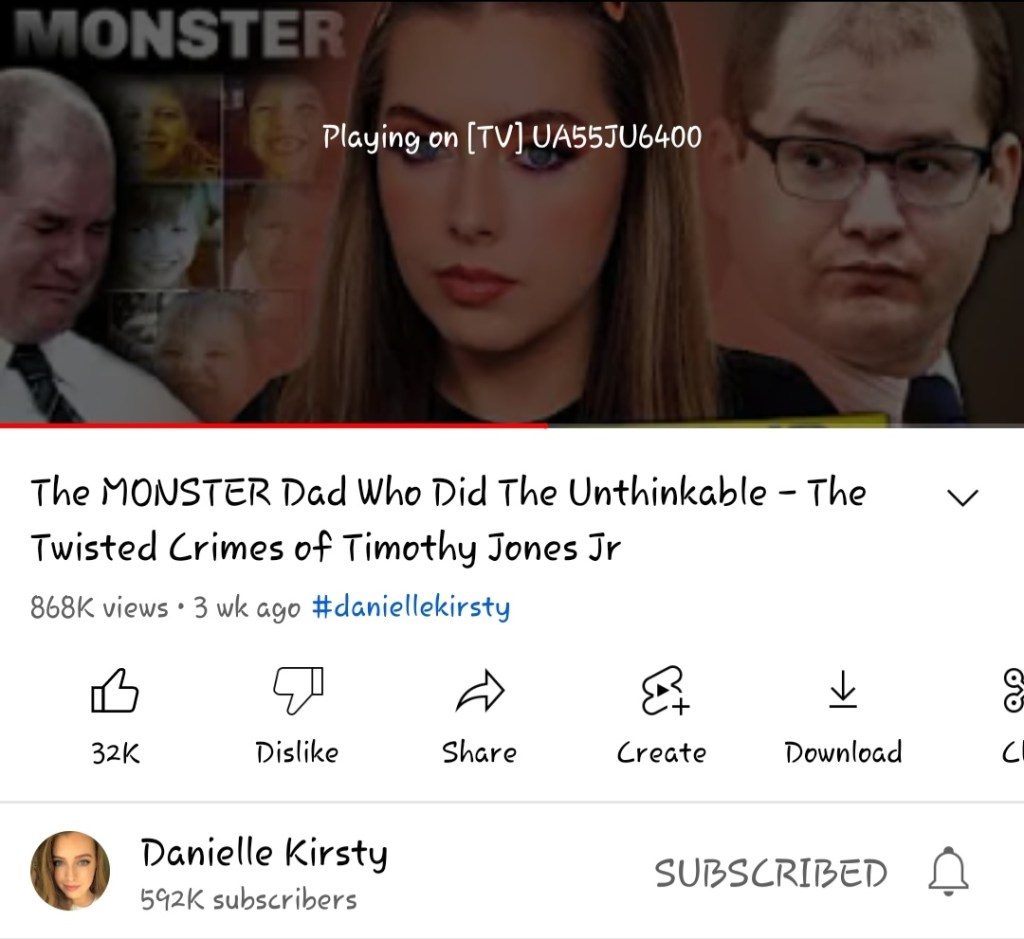
Task: Tap the 'Playing on [TV] UA55JU6400' cast status
Action: pyautogui.click(x=512, y=137)
